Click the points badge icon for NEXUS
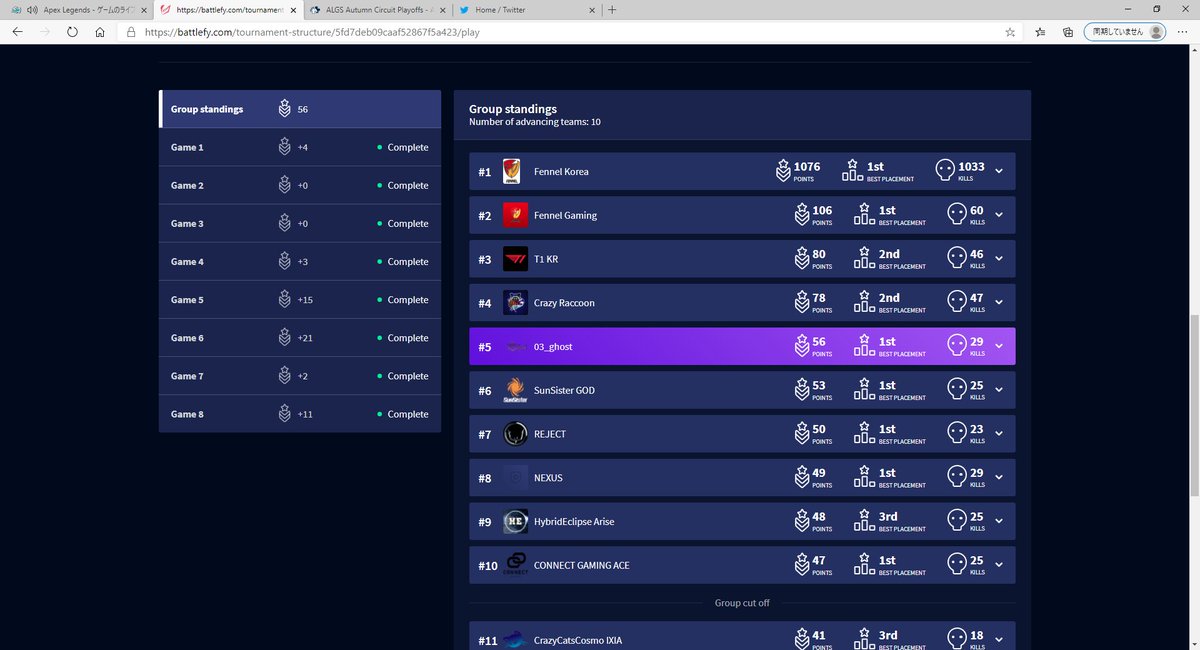The width and height of the screenshot is (1200, 650). tap(801, 478)
